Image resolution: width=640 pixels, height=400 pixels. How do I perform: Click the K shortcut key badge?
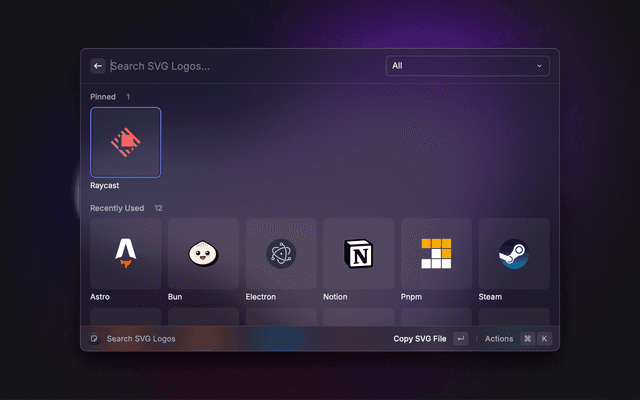click(x=545, y=339)
